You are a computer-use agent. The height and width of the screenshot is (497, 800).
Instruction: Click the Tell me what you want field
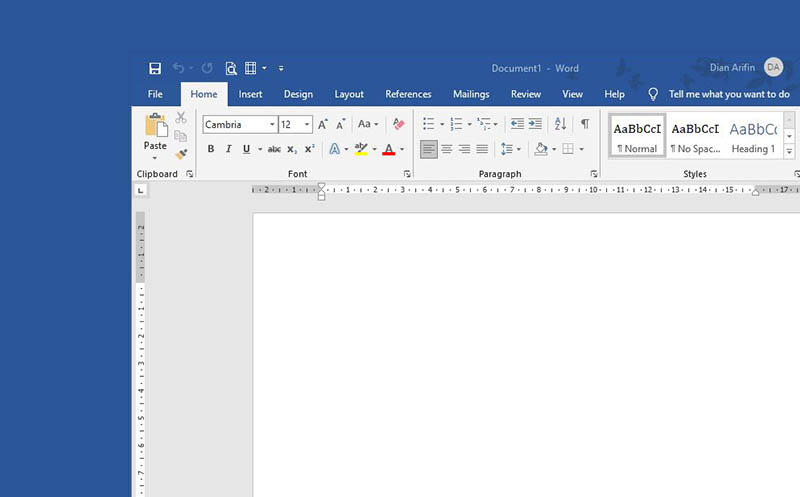(729, 94)
